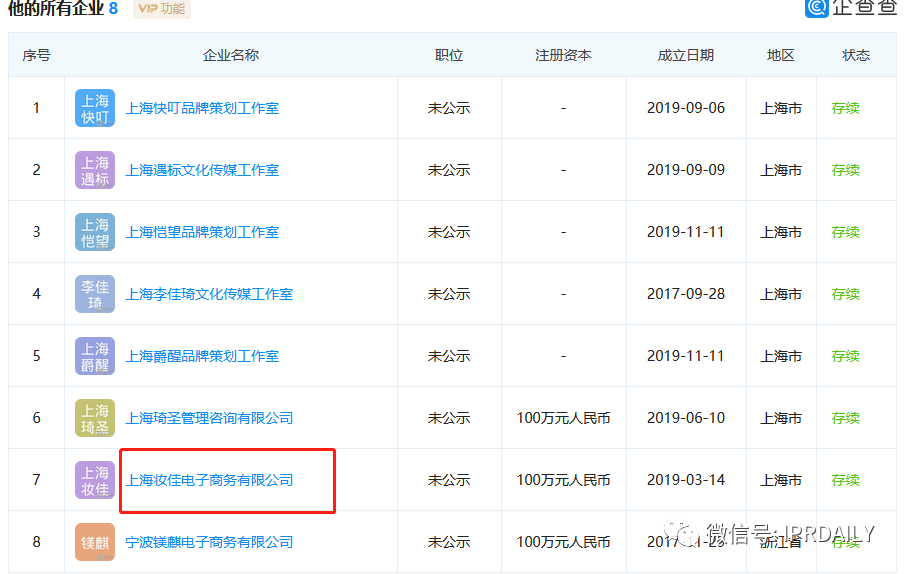Select the date 2019-03-14 cell
Screen dimensions: 904x574
(x=686, y=480)
